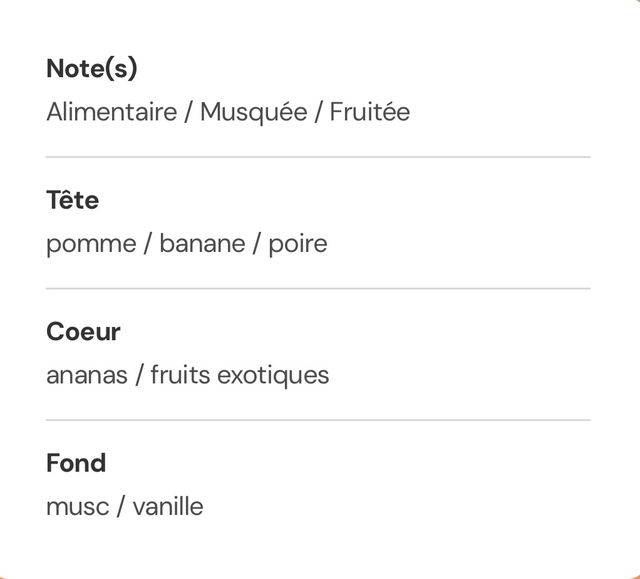
Task: Click the slash between musc and vanille
Action: (121, 507)
